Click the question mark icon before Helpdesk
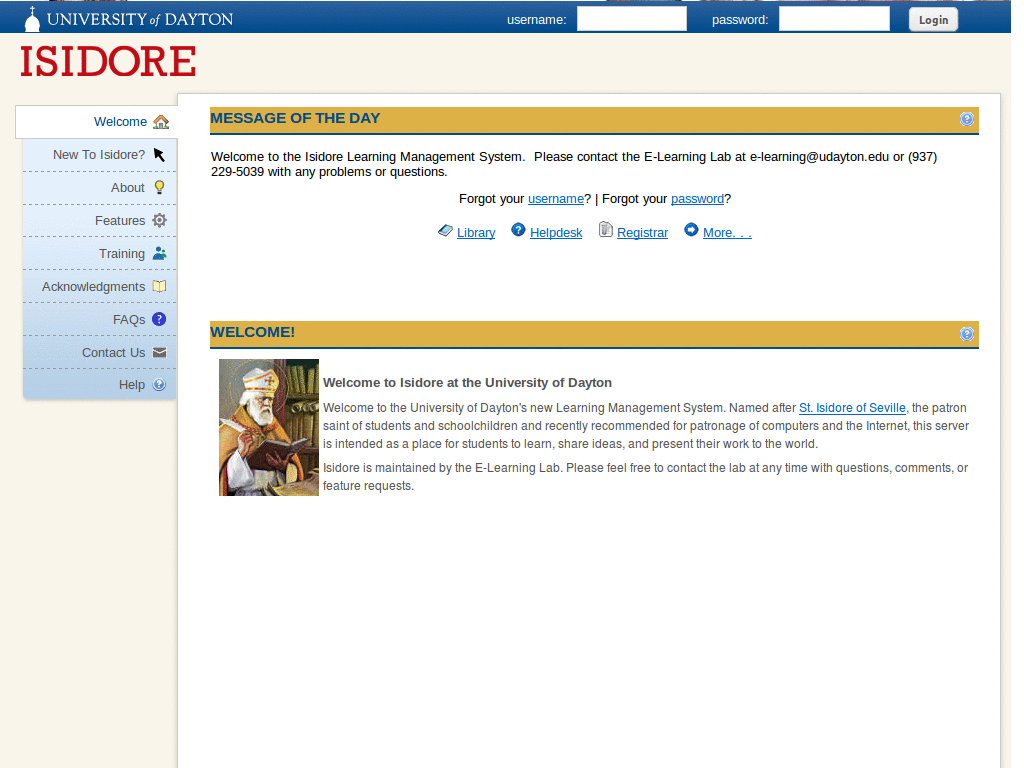Screen dimensions: 1024x768 [x=518, y=230]
